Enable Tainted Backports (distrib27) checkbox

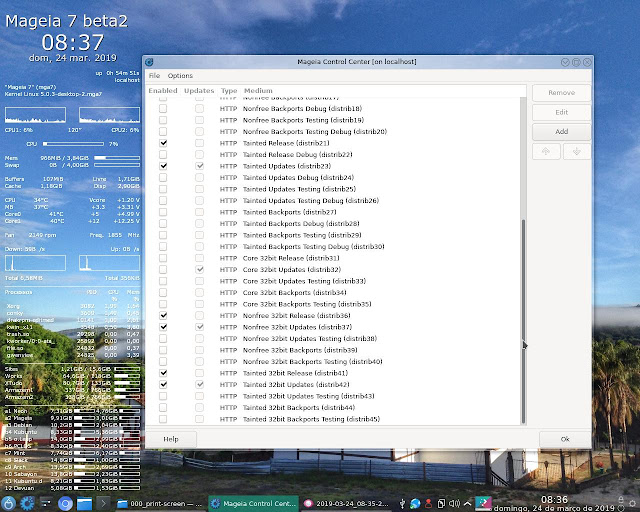(x=163, y=212)
